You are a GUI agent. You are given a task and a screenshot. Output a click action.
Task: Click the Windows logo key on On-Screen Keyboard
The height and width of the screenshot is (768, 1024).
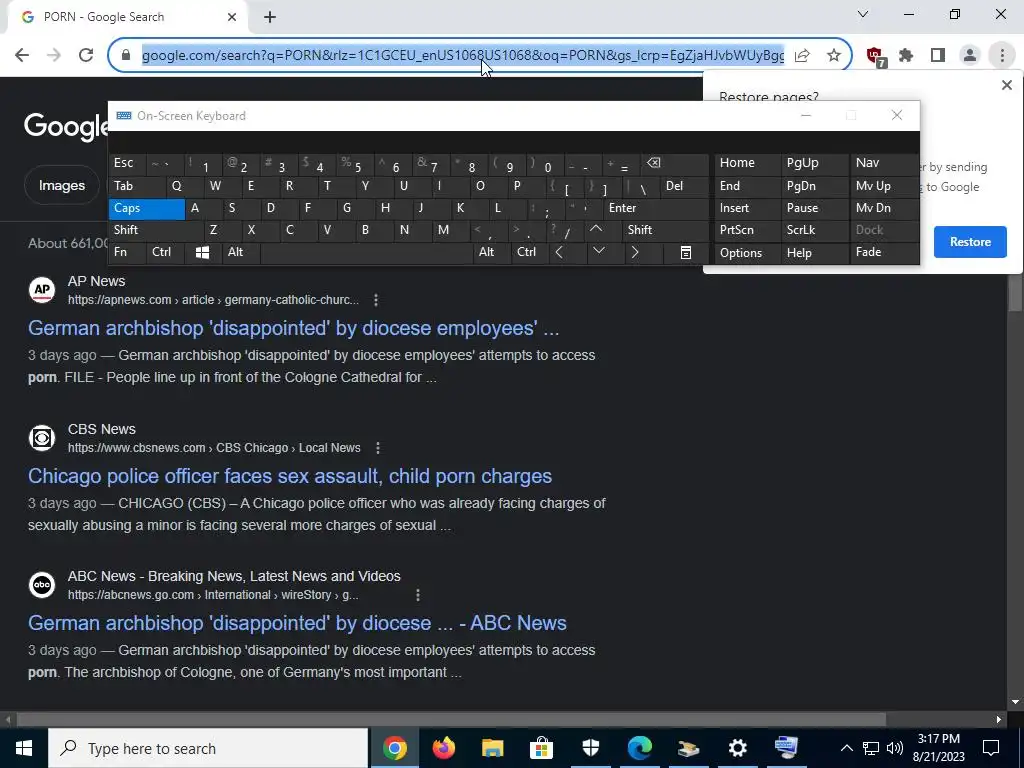[x=202, y=253]
